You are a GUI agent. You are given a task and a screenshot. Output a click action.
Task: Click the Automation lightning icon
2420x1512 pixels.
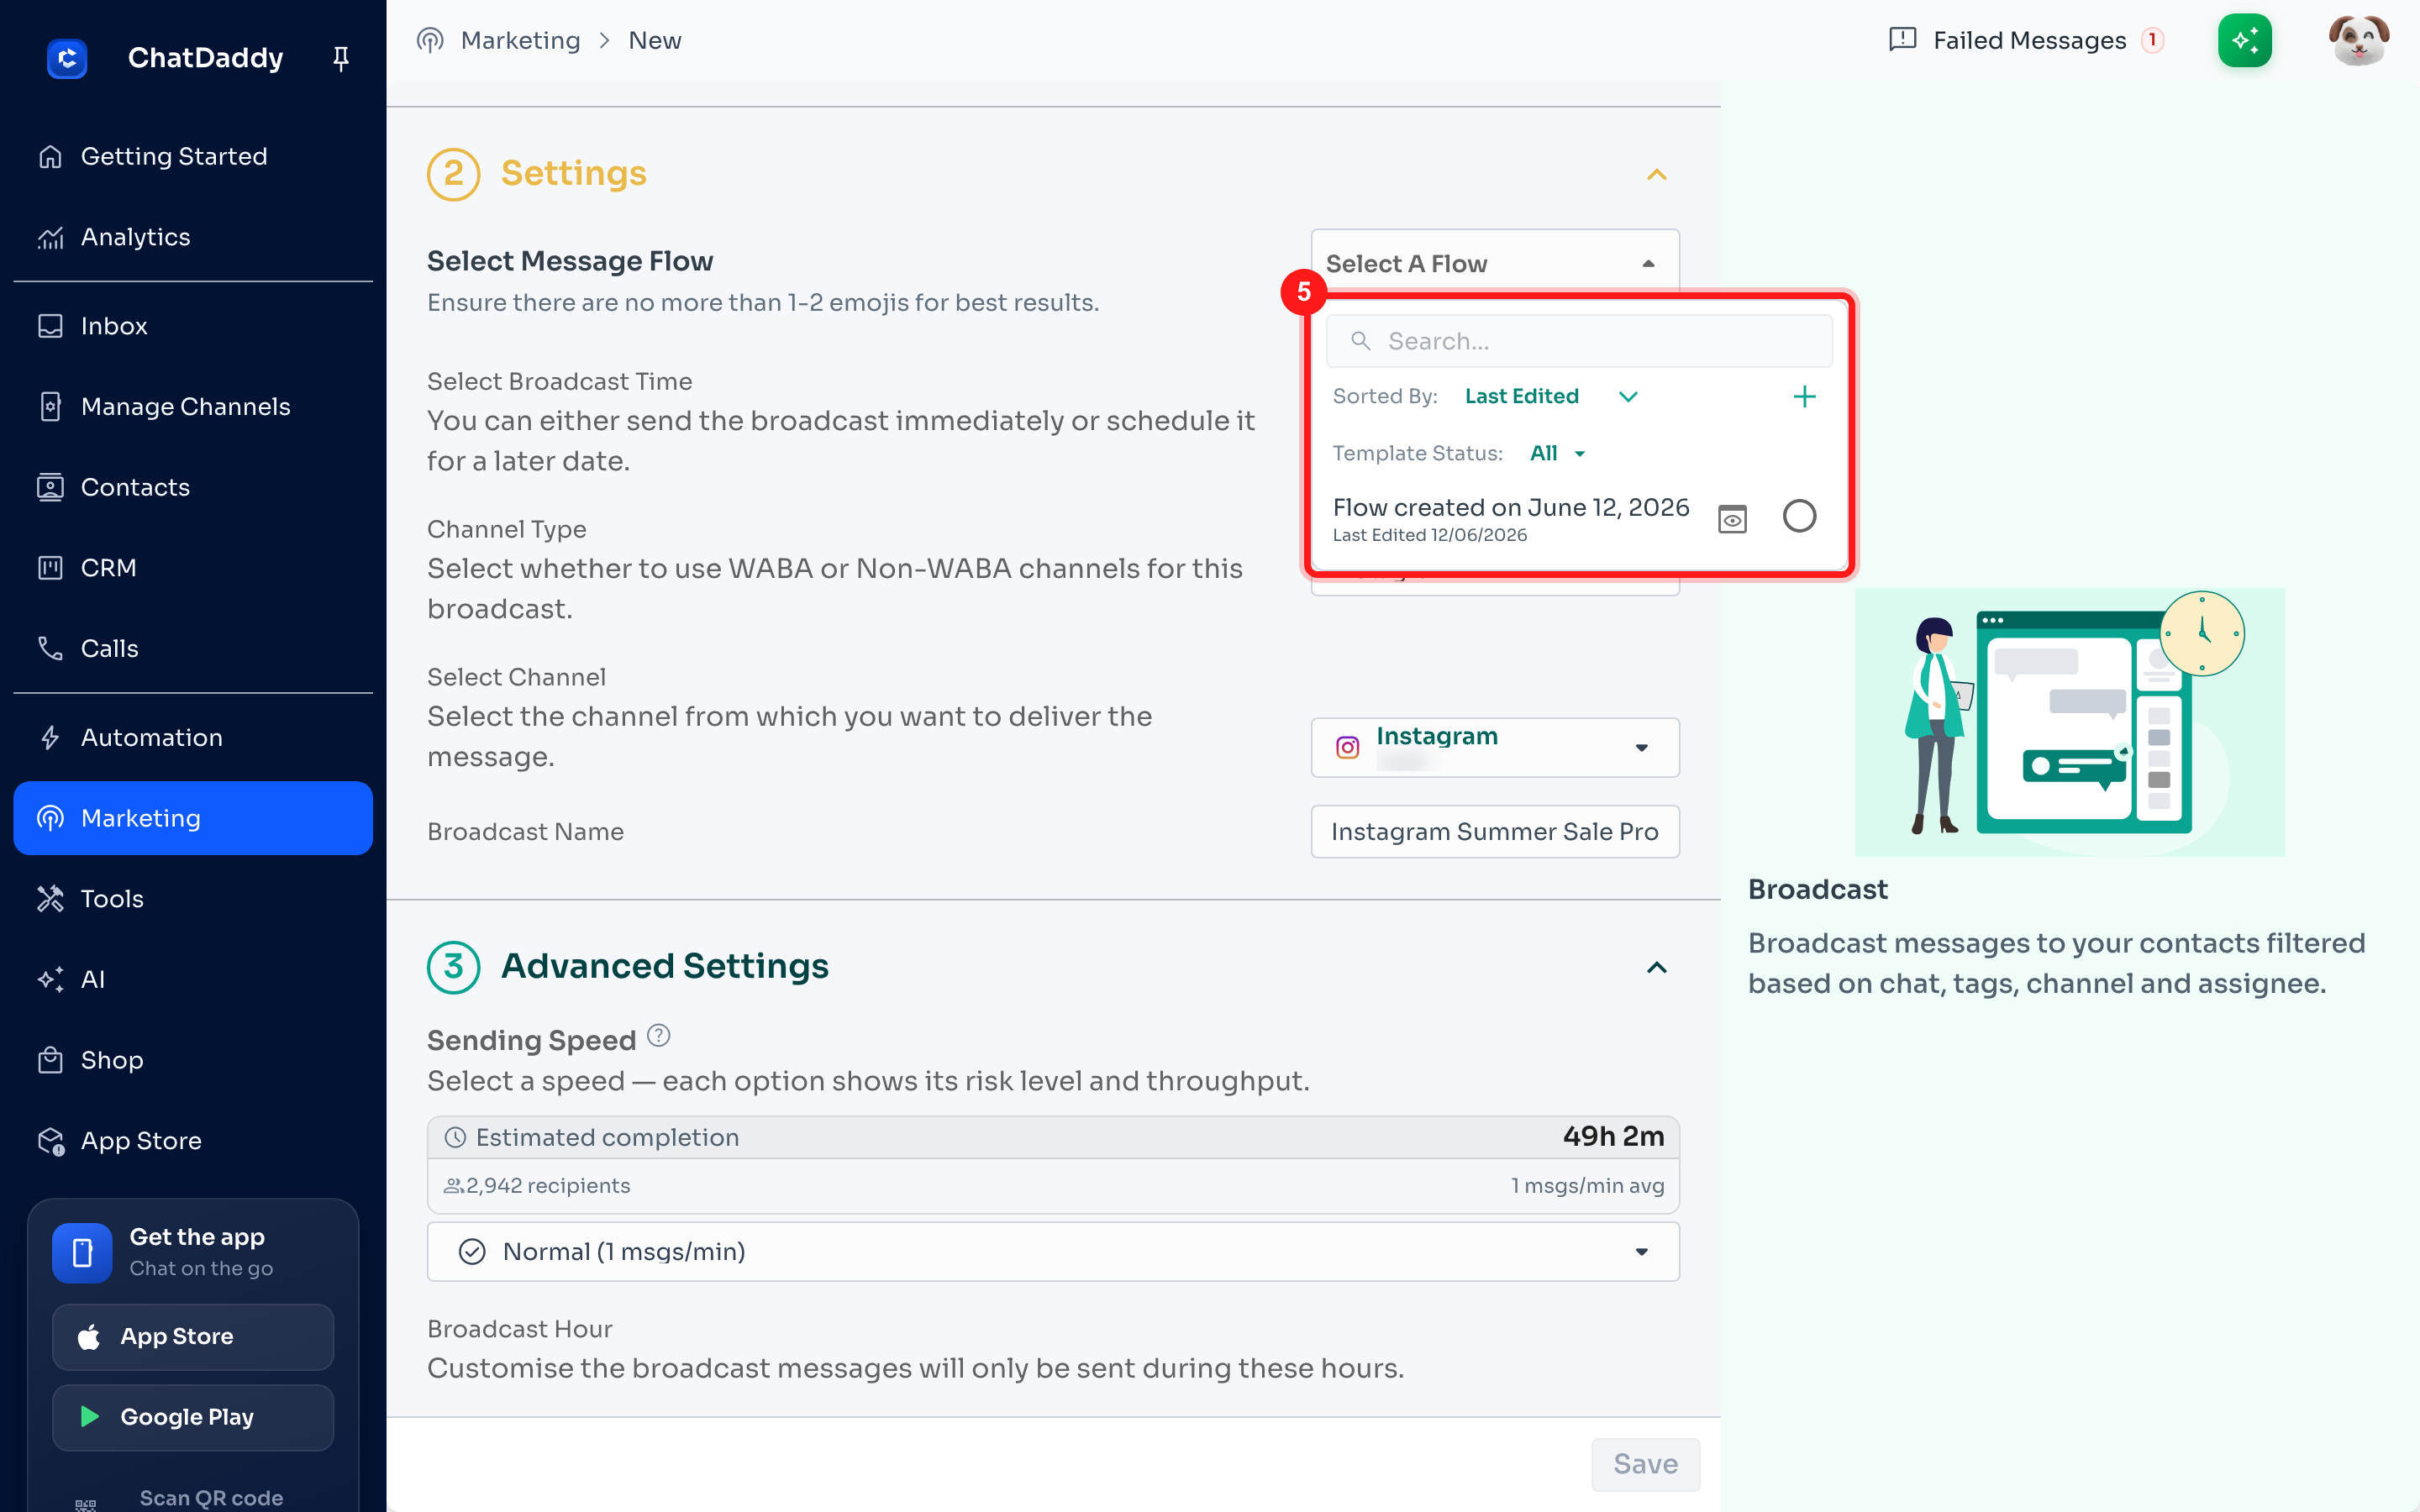(50, 738)
